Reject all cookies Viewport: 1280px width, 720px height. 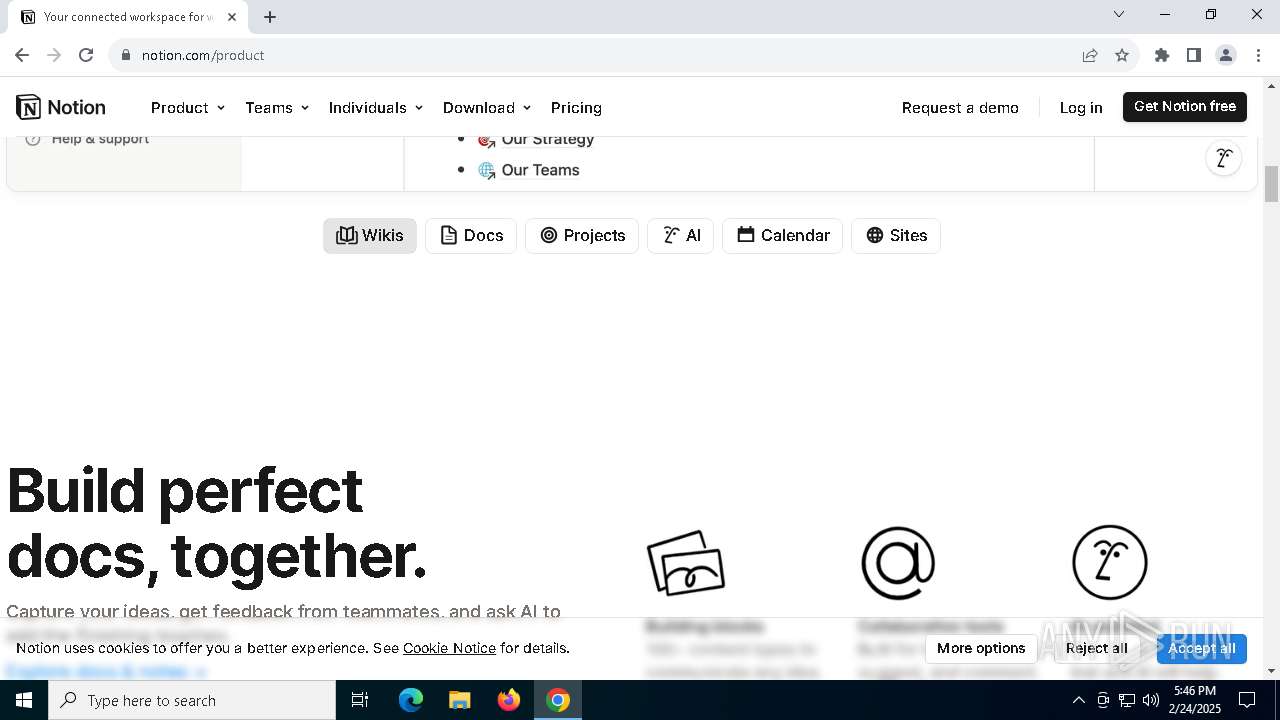click(x=1097, y=648)
